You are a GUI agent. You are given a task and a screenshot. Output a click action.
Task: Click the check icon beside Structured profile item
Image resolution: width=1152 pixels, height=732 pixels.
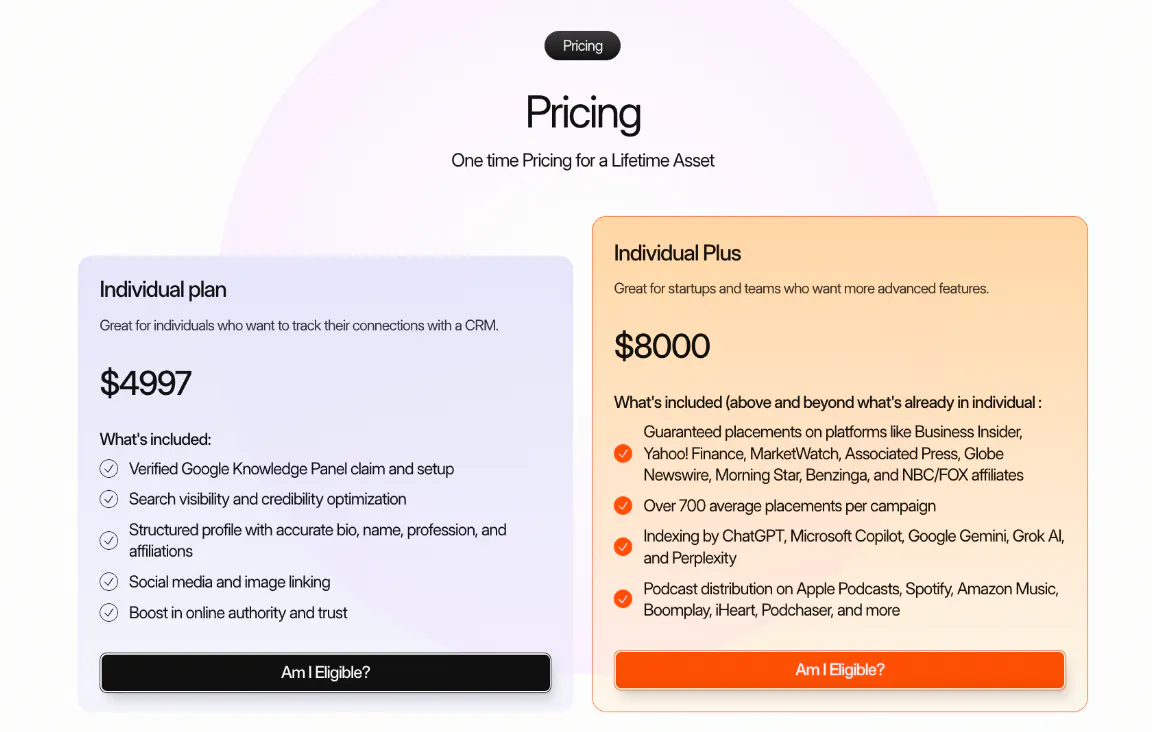(x=109, y=540)
